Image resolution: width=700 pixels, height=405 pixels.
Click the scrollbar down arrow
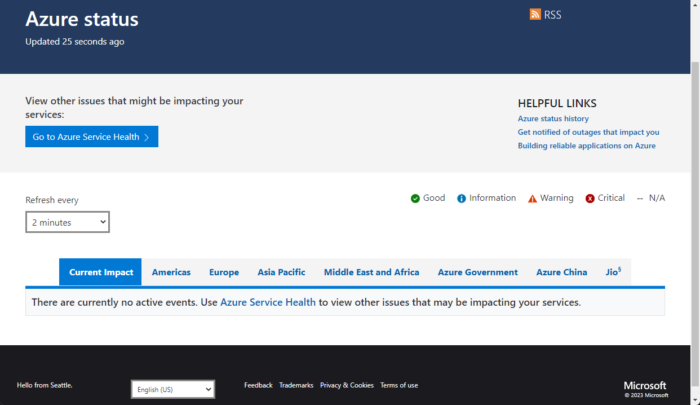point(695,401)
